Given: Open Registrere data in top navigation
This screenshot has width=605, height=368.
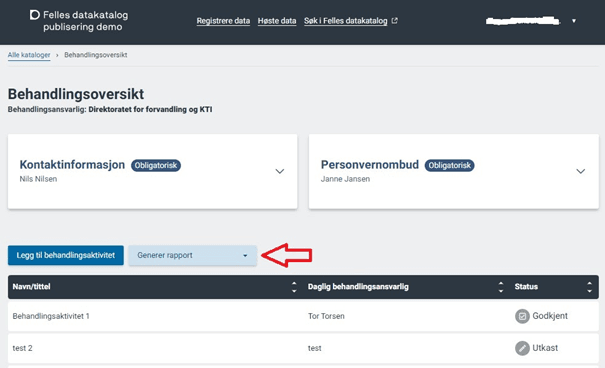Looking at the screenshot, I should point(223,21).
